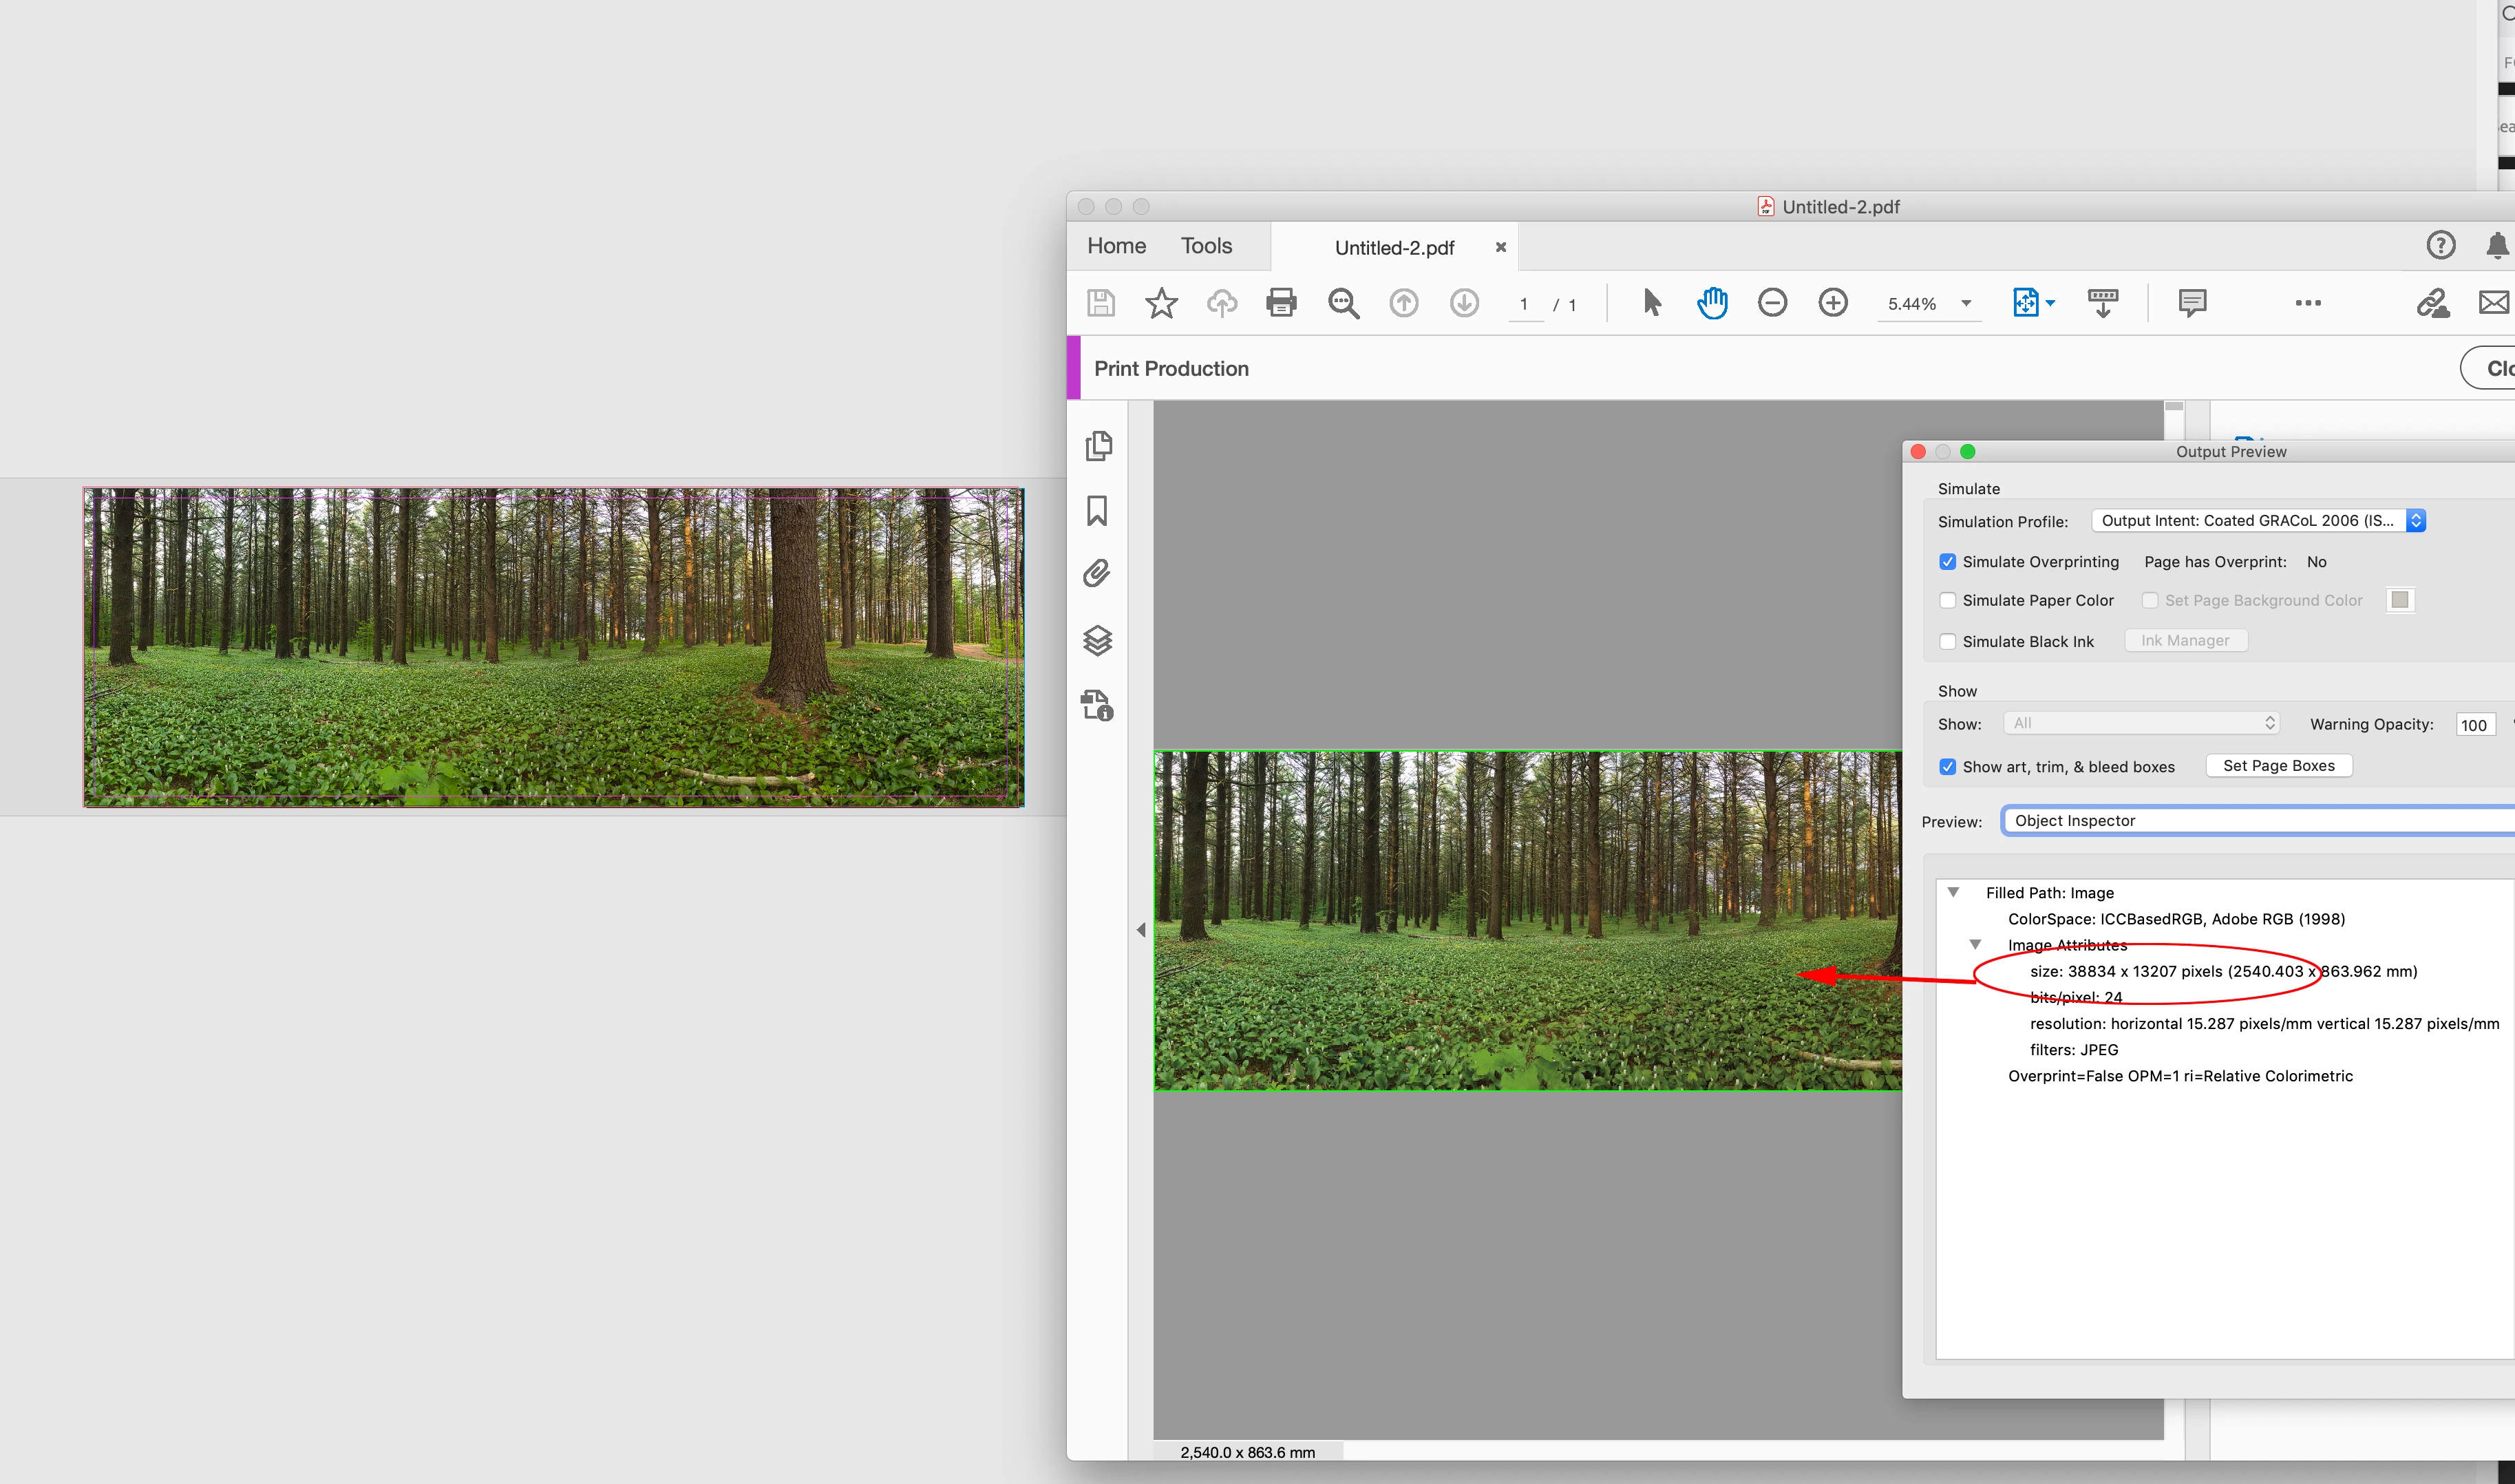Switch to the Tools tab
The height and width of the screenshot is (1484, 2515).
click(1206, 246)
